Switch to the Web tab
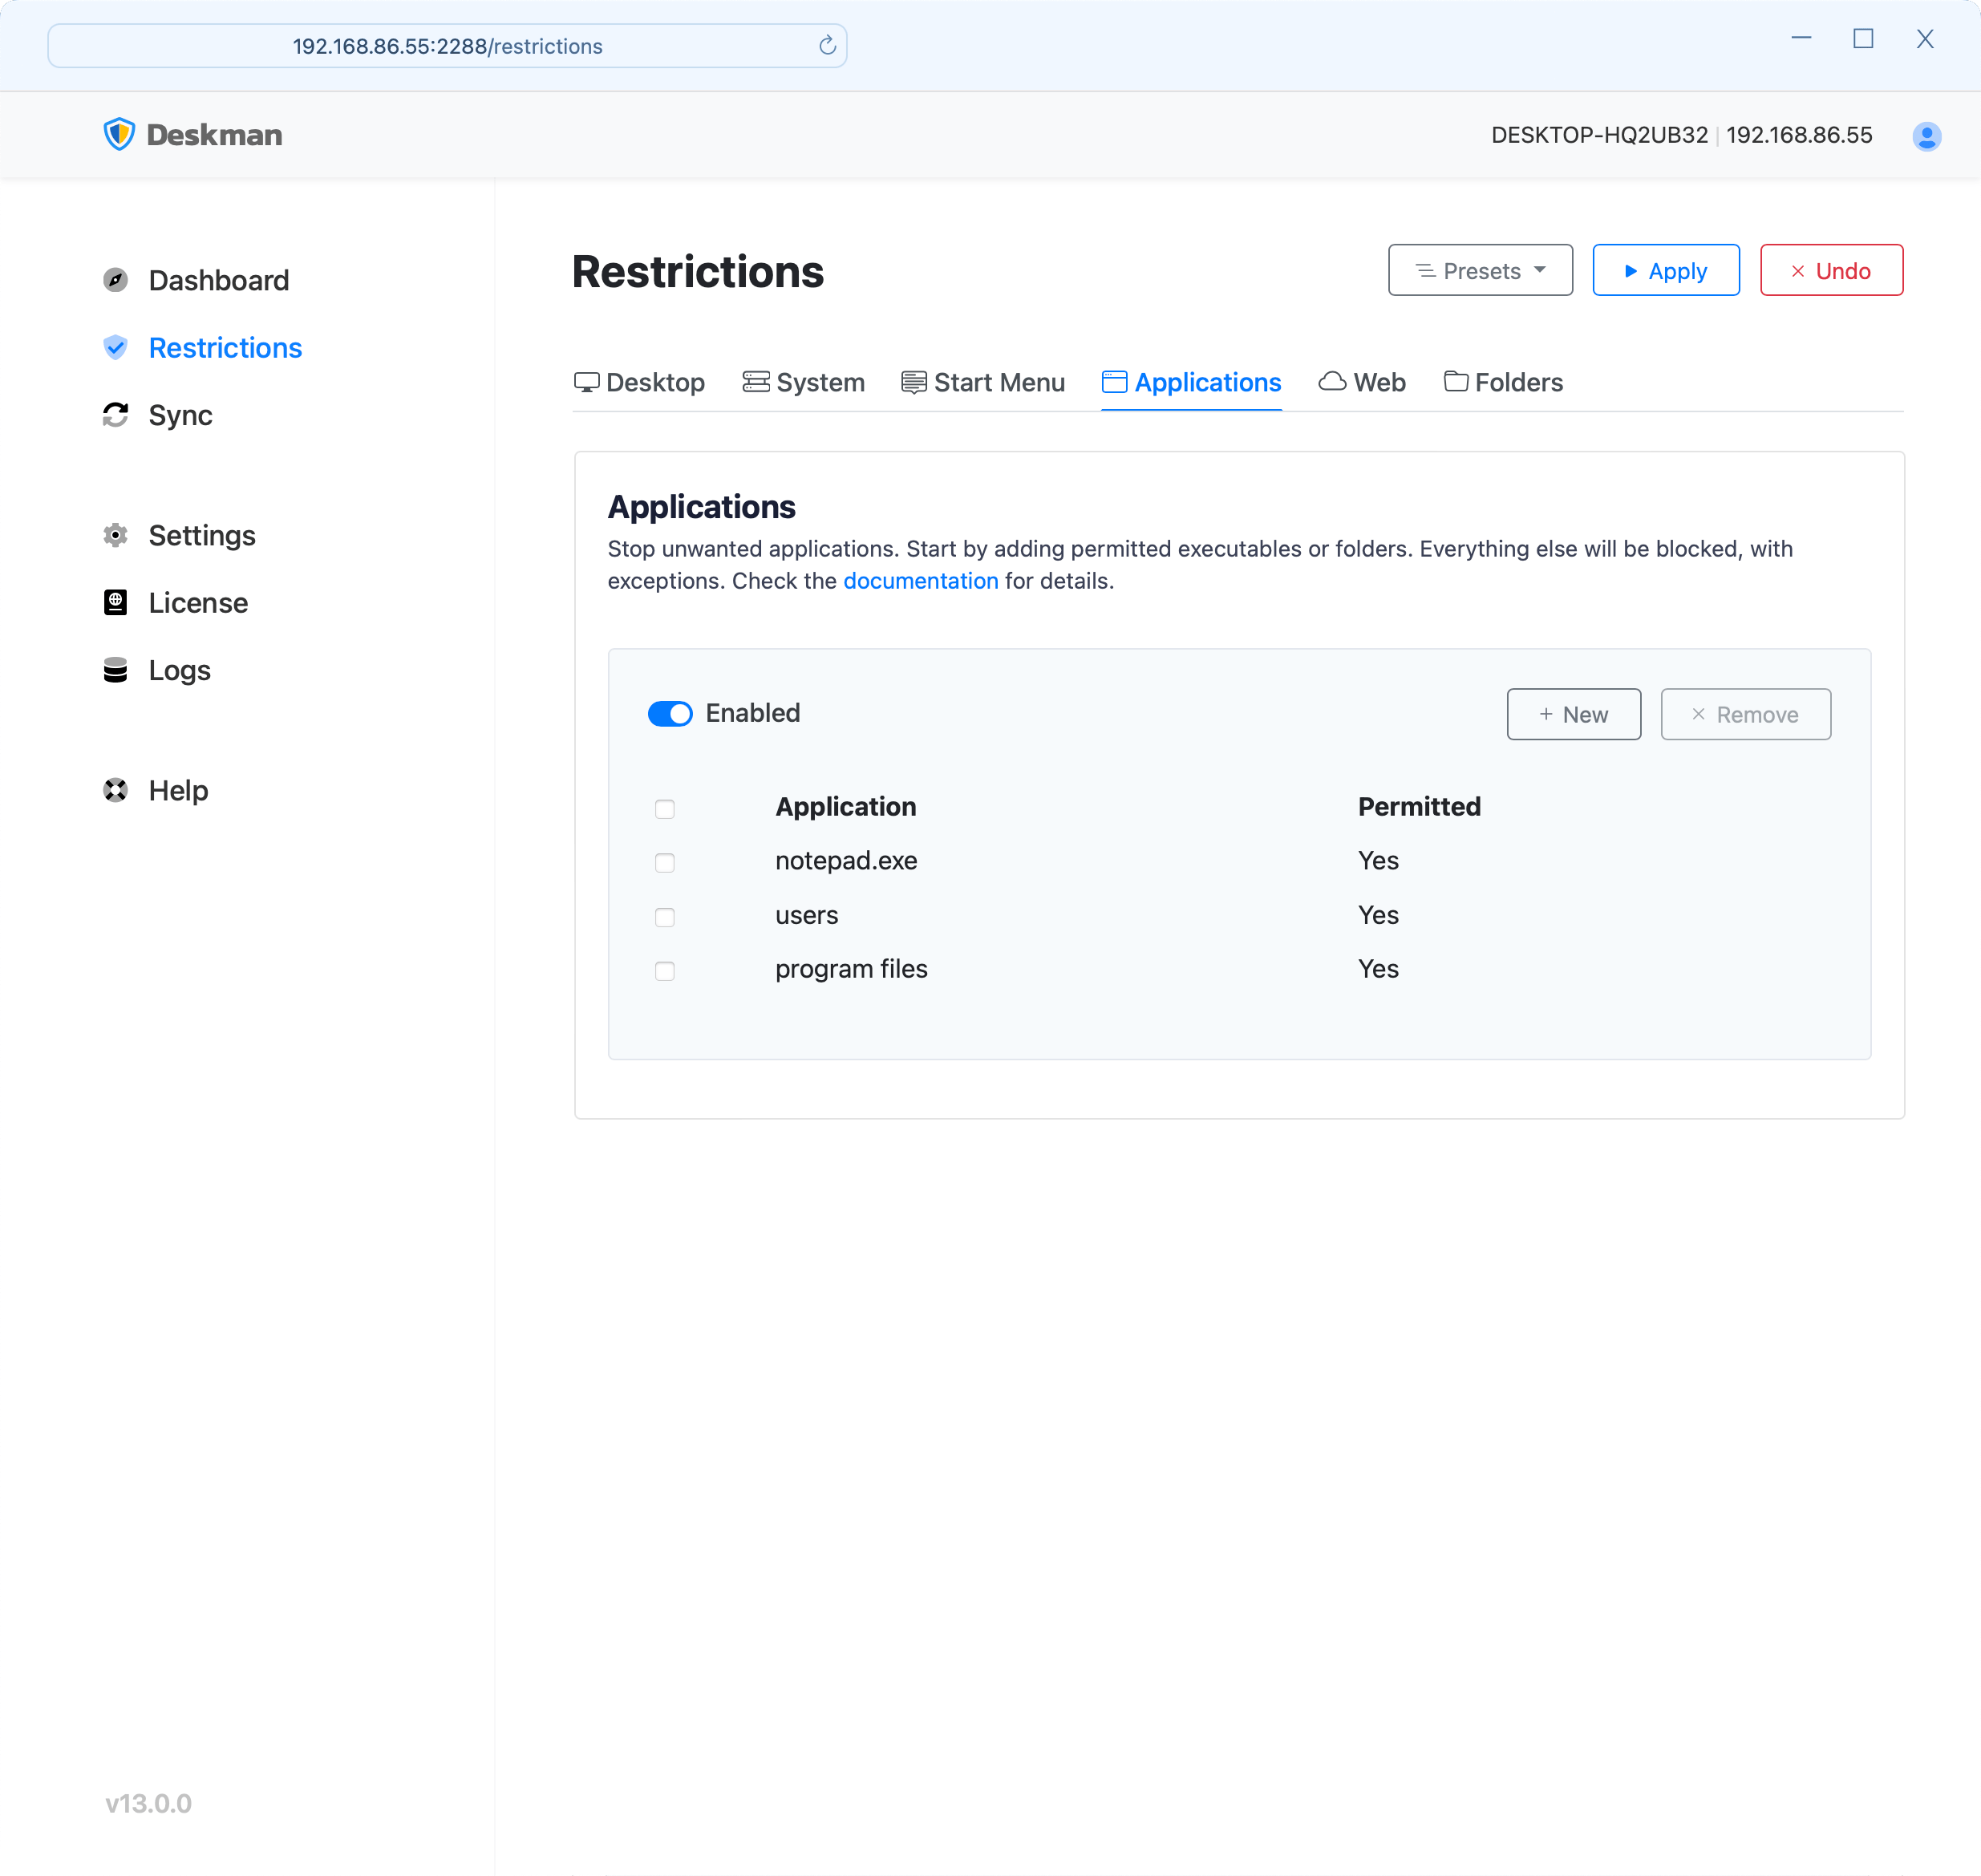The width and height of the screenshot is (1981, 1876). point(1362,382)
